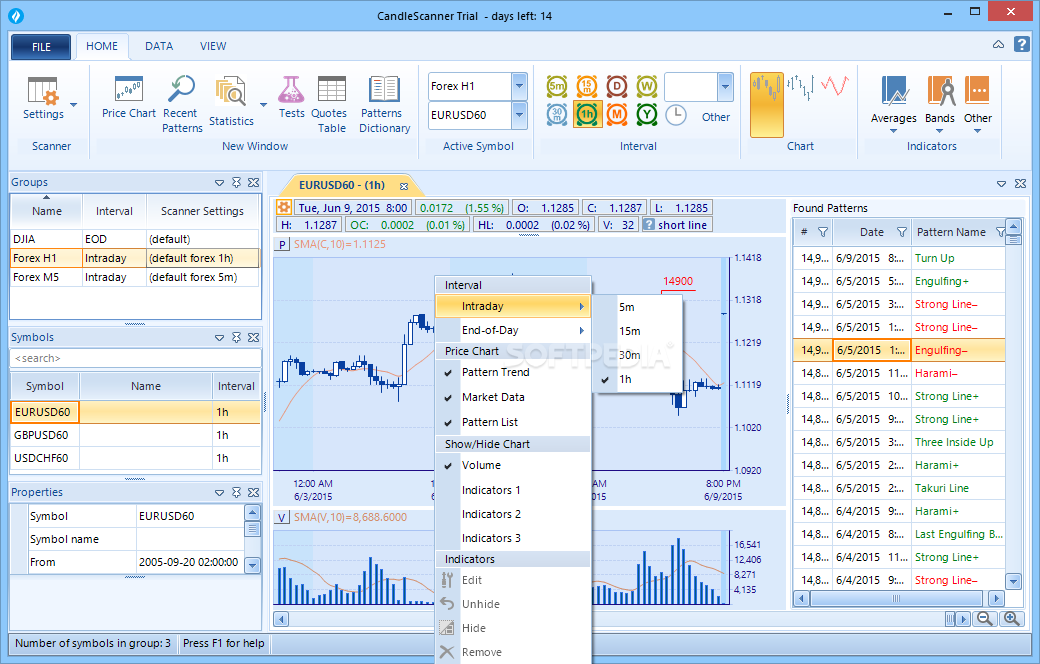This screenshot has width=1040, height=664.
Task: Open Groups panel options arrow
Action: pyautogui.click(x=220, y=182)
